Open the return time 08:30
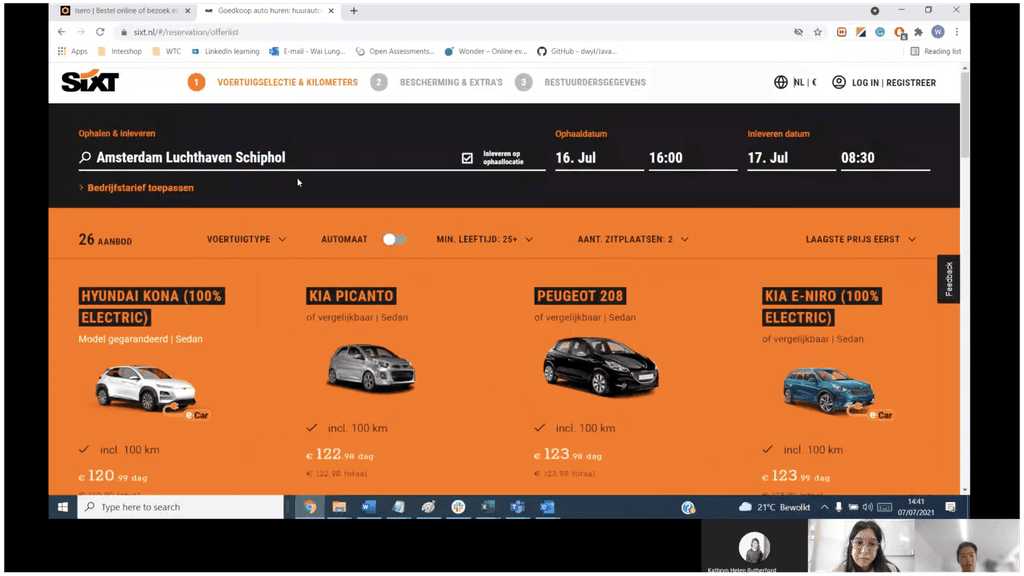The height and width of the screenshot is (576, 1024). [x=885, y=157]
